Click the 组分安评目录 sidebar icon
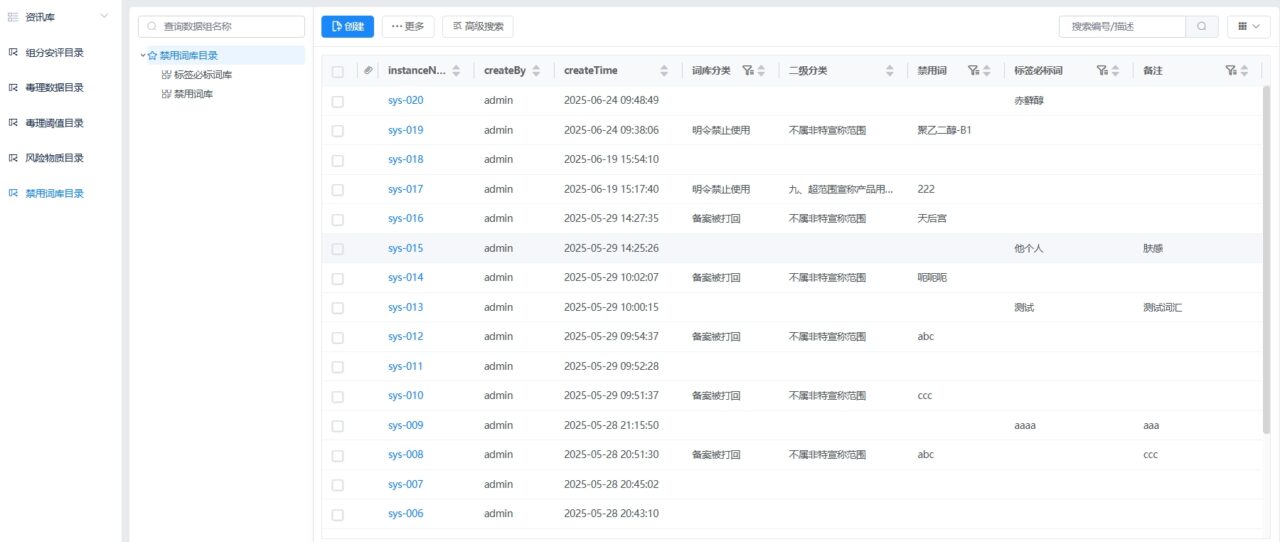The image size is (1280, 542). [13, 53]
